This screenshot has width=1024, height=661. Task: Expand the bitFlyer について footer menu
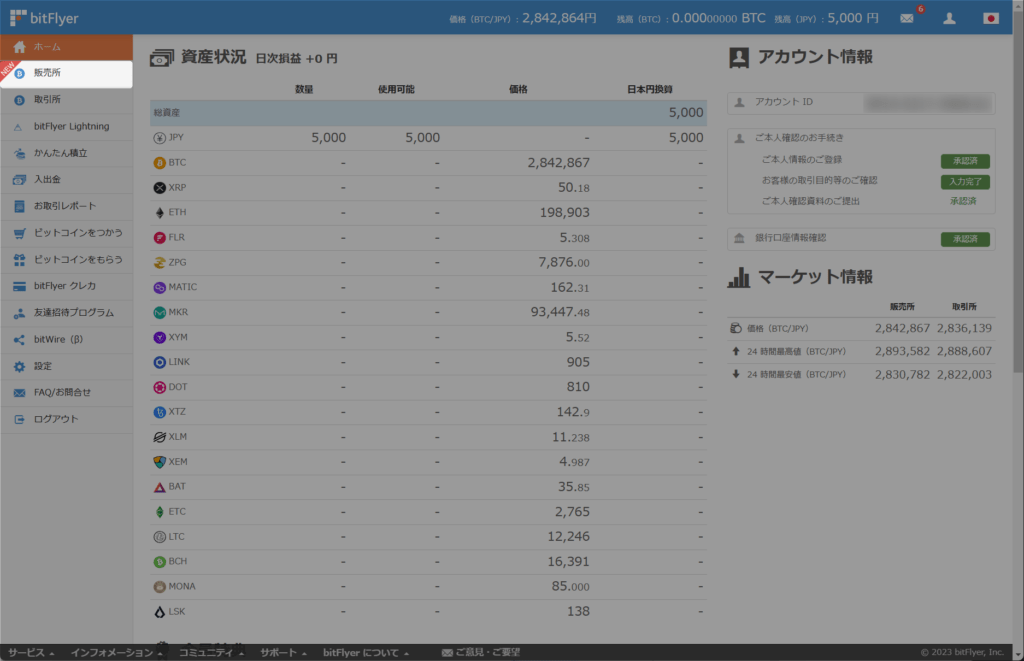pos(366,653)
